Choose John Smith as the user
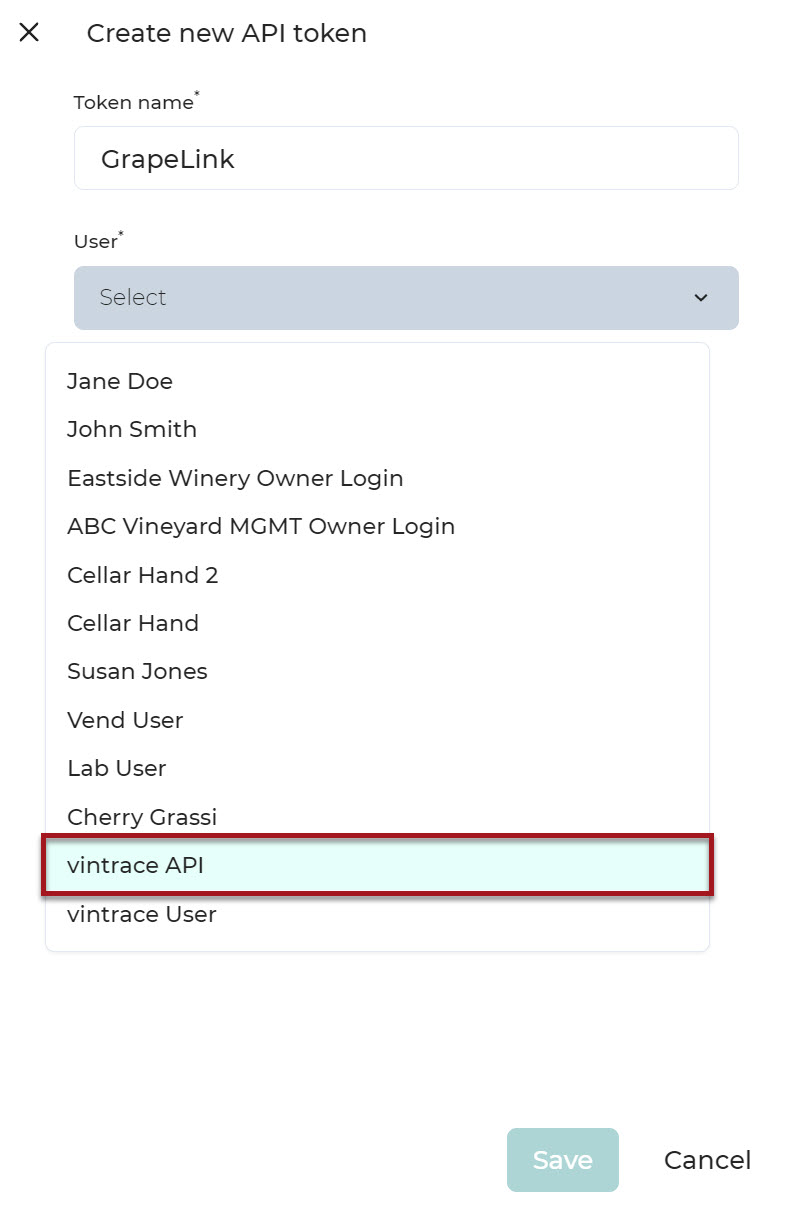Image resolution: width=811 pixels, height=1214 pixels. pyautogui.click(x=377, y=429)
